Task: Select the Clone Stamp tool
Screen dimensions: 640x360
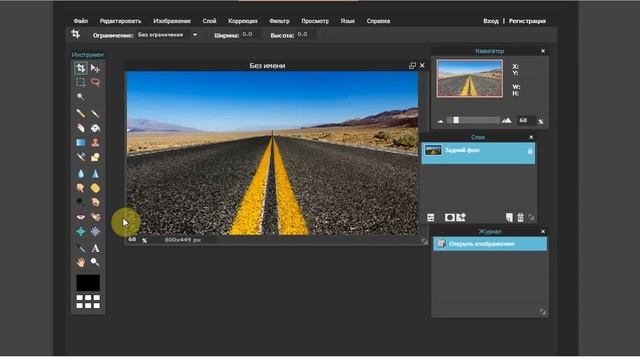Action: tap(95, 142)
